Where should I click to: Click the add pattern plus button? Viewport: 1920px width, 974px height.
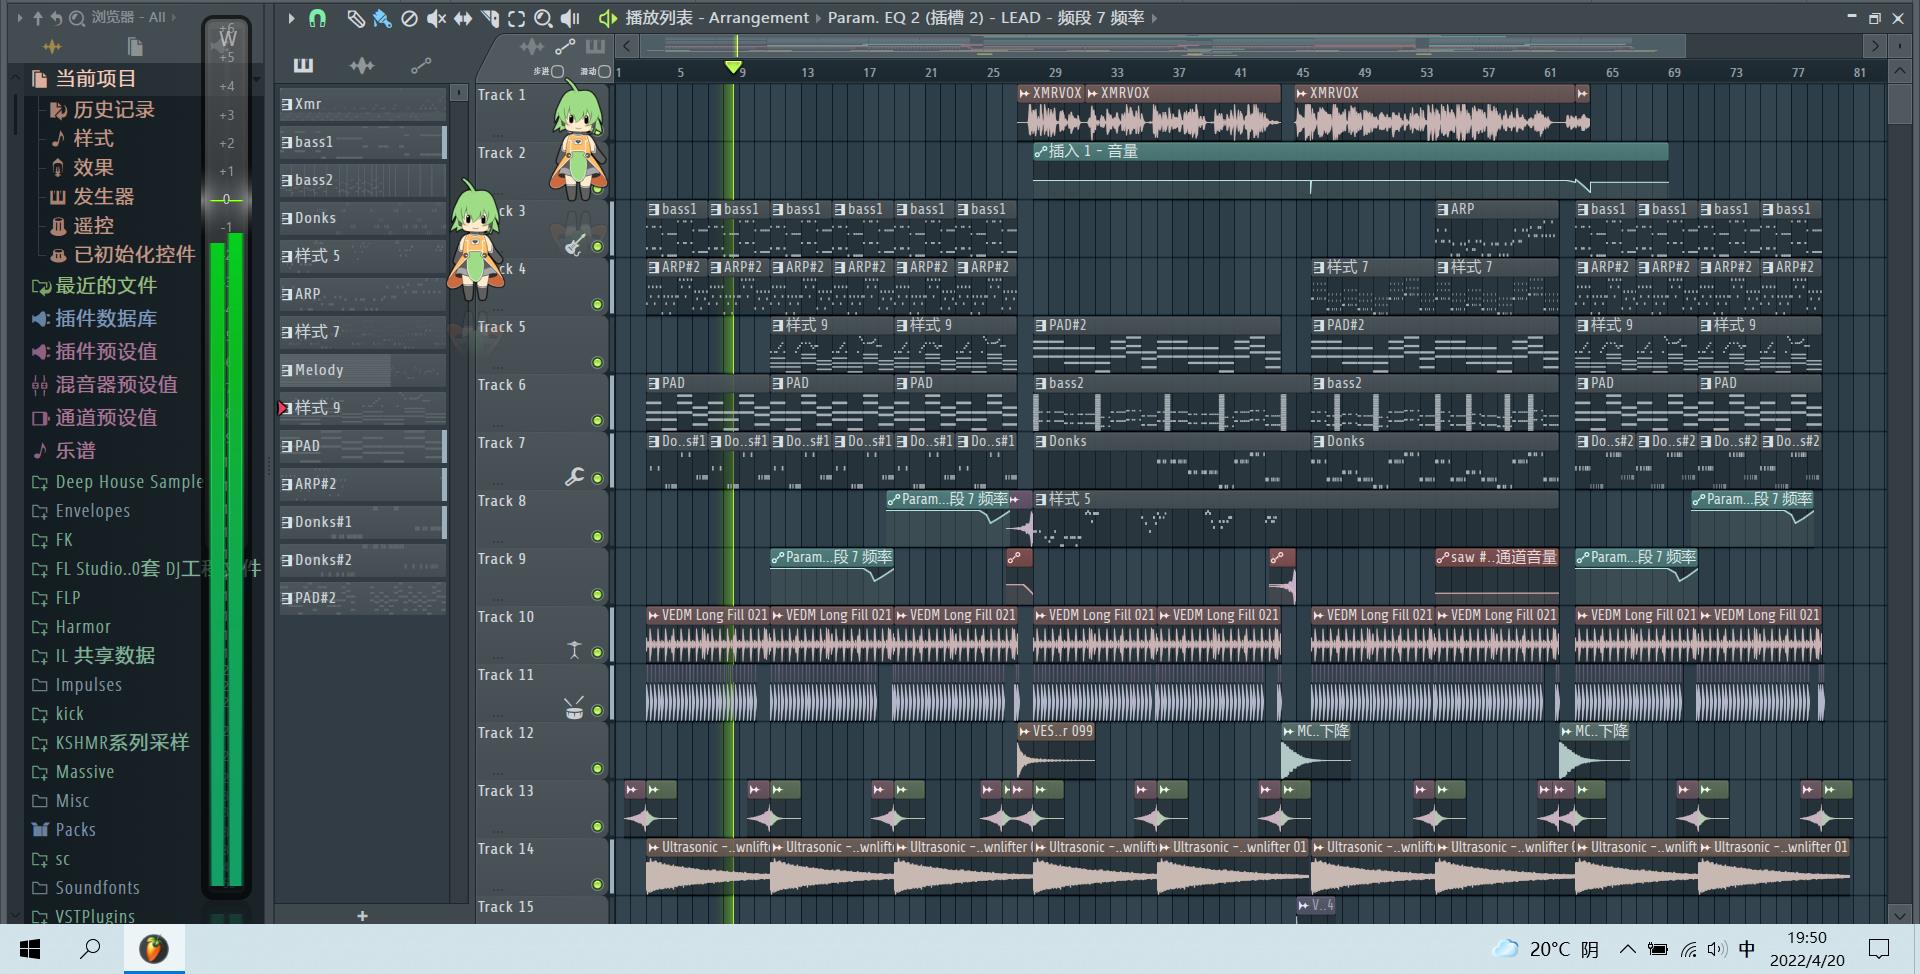pyautogui.click(x=362, y=915)
